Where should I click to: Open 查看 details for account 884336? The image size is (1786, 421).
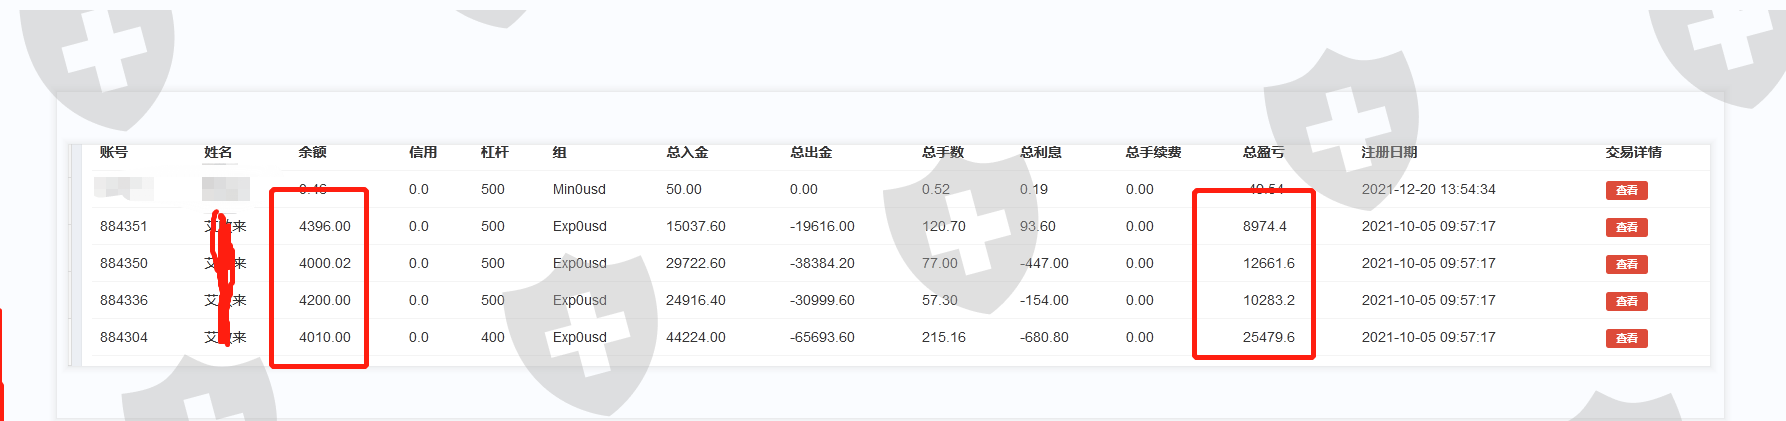tap(1626, 302)
